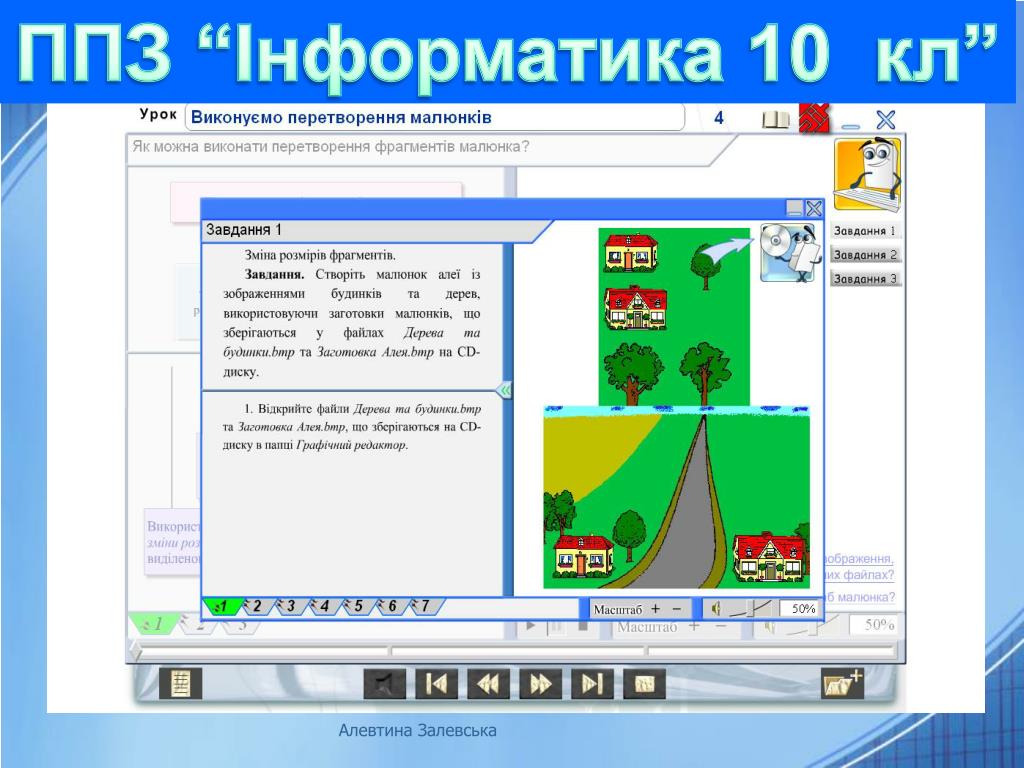Click the CD disc helper icon
Image resolution: width=1024 pixels, height=768 pixels.
[x=788, y=253]
